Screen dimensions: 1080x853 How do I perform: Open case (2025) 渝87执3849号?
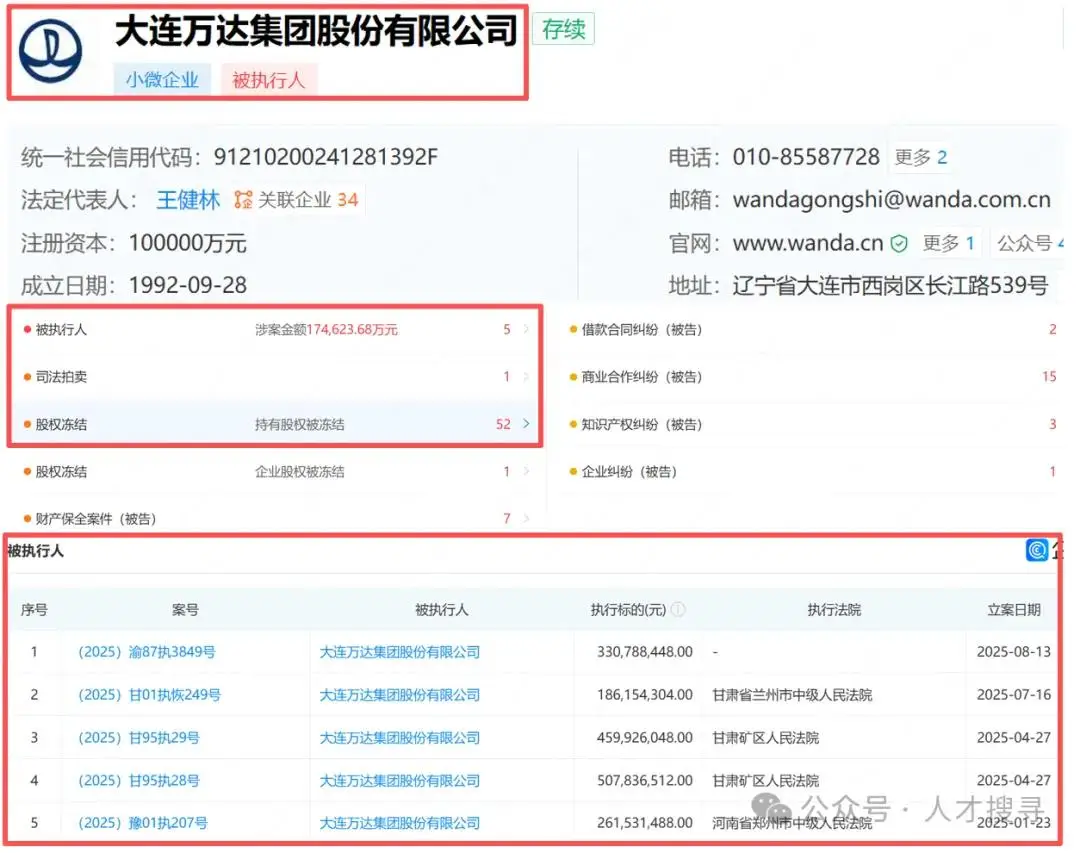point(147,652)
